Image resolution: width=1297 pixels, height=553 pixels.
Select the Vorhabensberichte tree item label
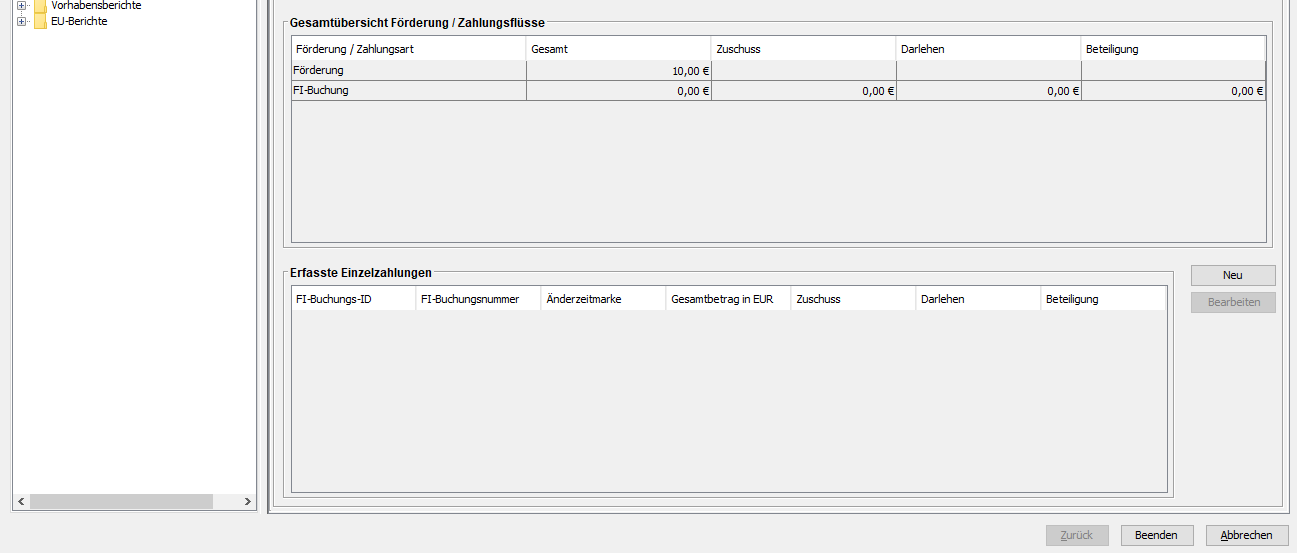[96, 5]
